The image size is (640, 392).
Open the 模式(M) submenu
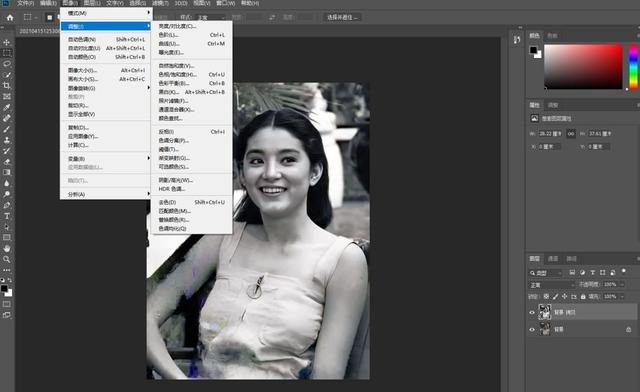(x=106, y=13)
